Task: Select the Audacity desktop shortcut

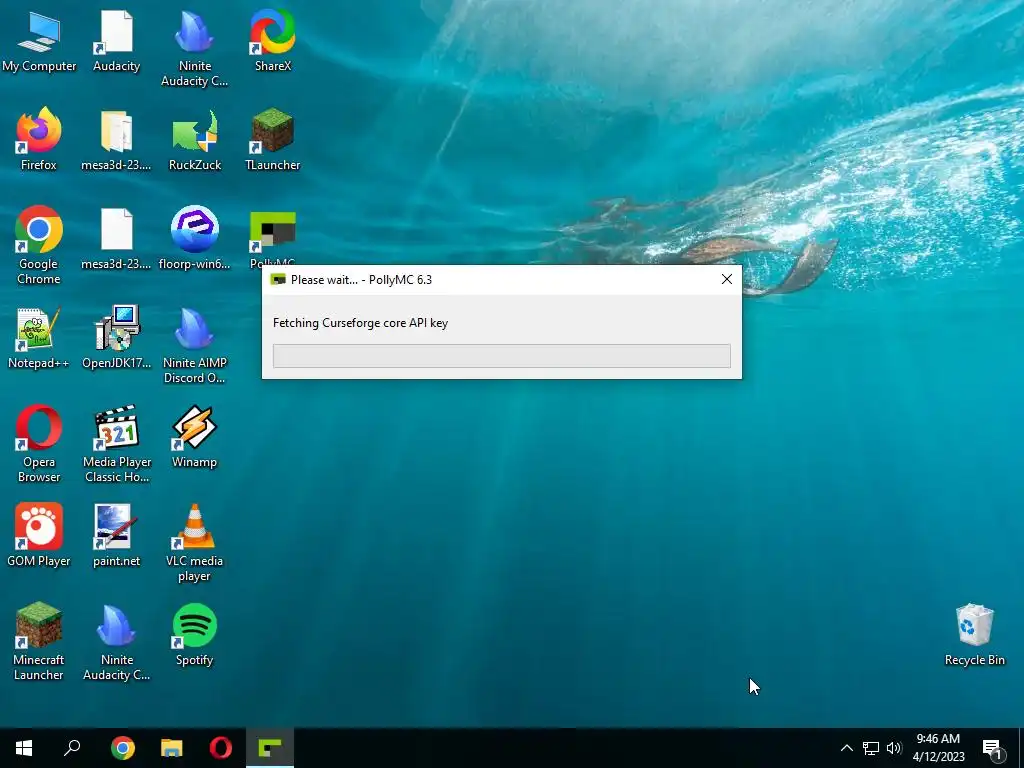Action: pyautogui.click(x=116, y=40)
